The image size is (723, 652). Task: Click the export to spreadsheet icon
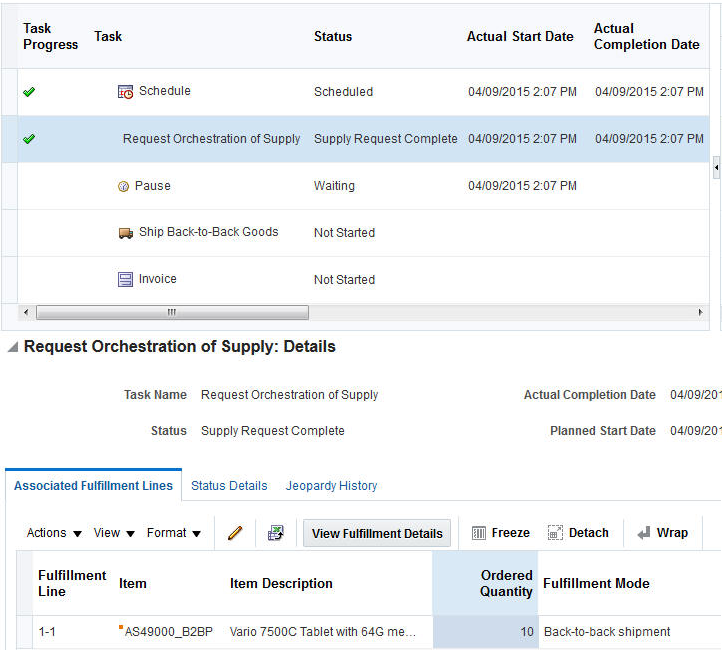(275, 533)
